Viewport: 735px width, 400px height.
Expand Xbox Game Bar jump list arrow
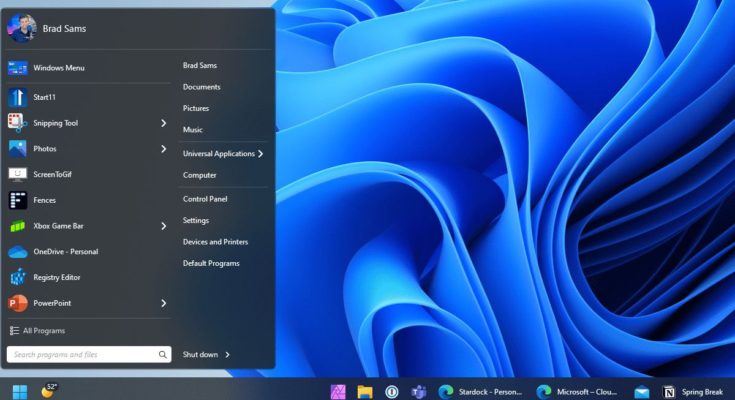(163, 226)
